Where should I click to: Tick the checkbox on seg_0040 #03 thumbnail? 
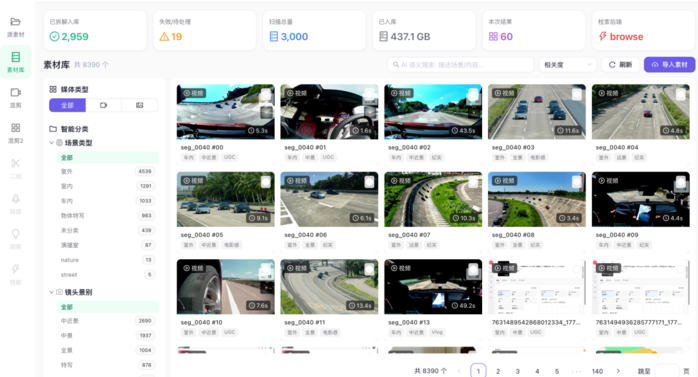point(577,94)
